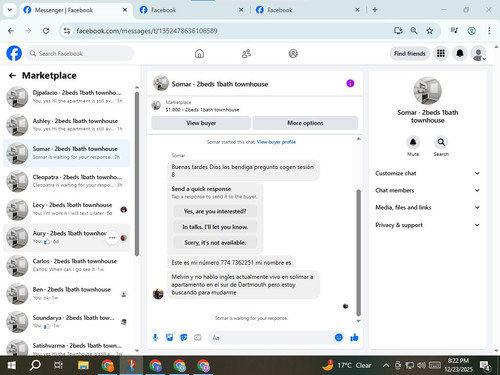Screen dimensions: 500x375
Task: Click the Find friends button
Action: click(x=410, y=53)
